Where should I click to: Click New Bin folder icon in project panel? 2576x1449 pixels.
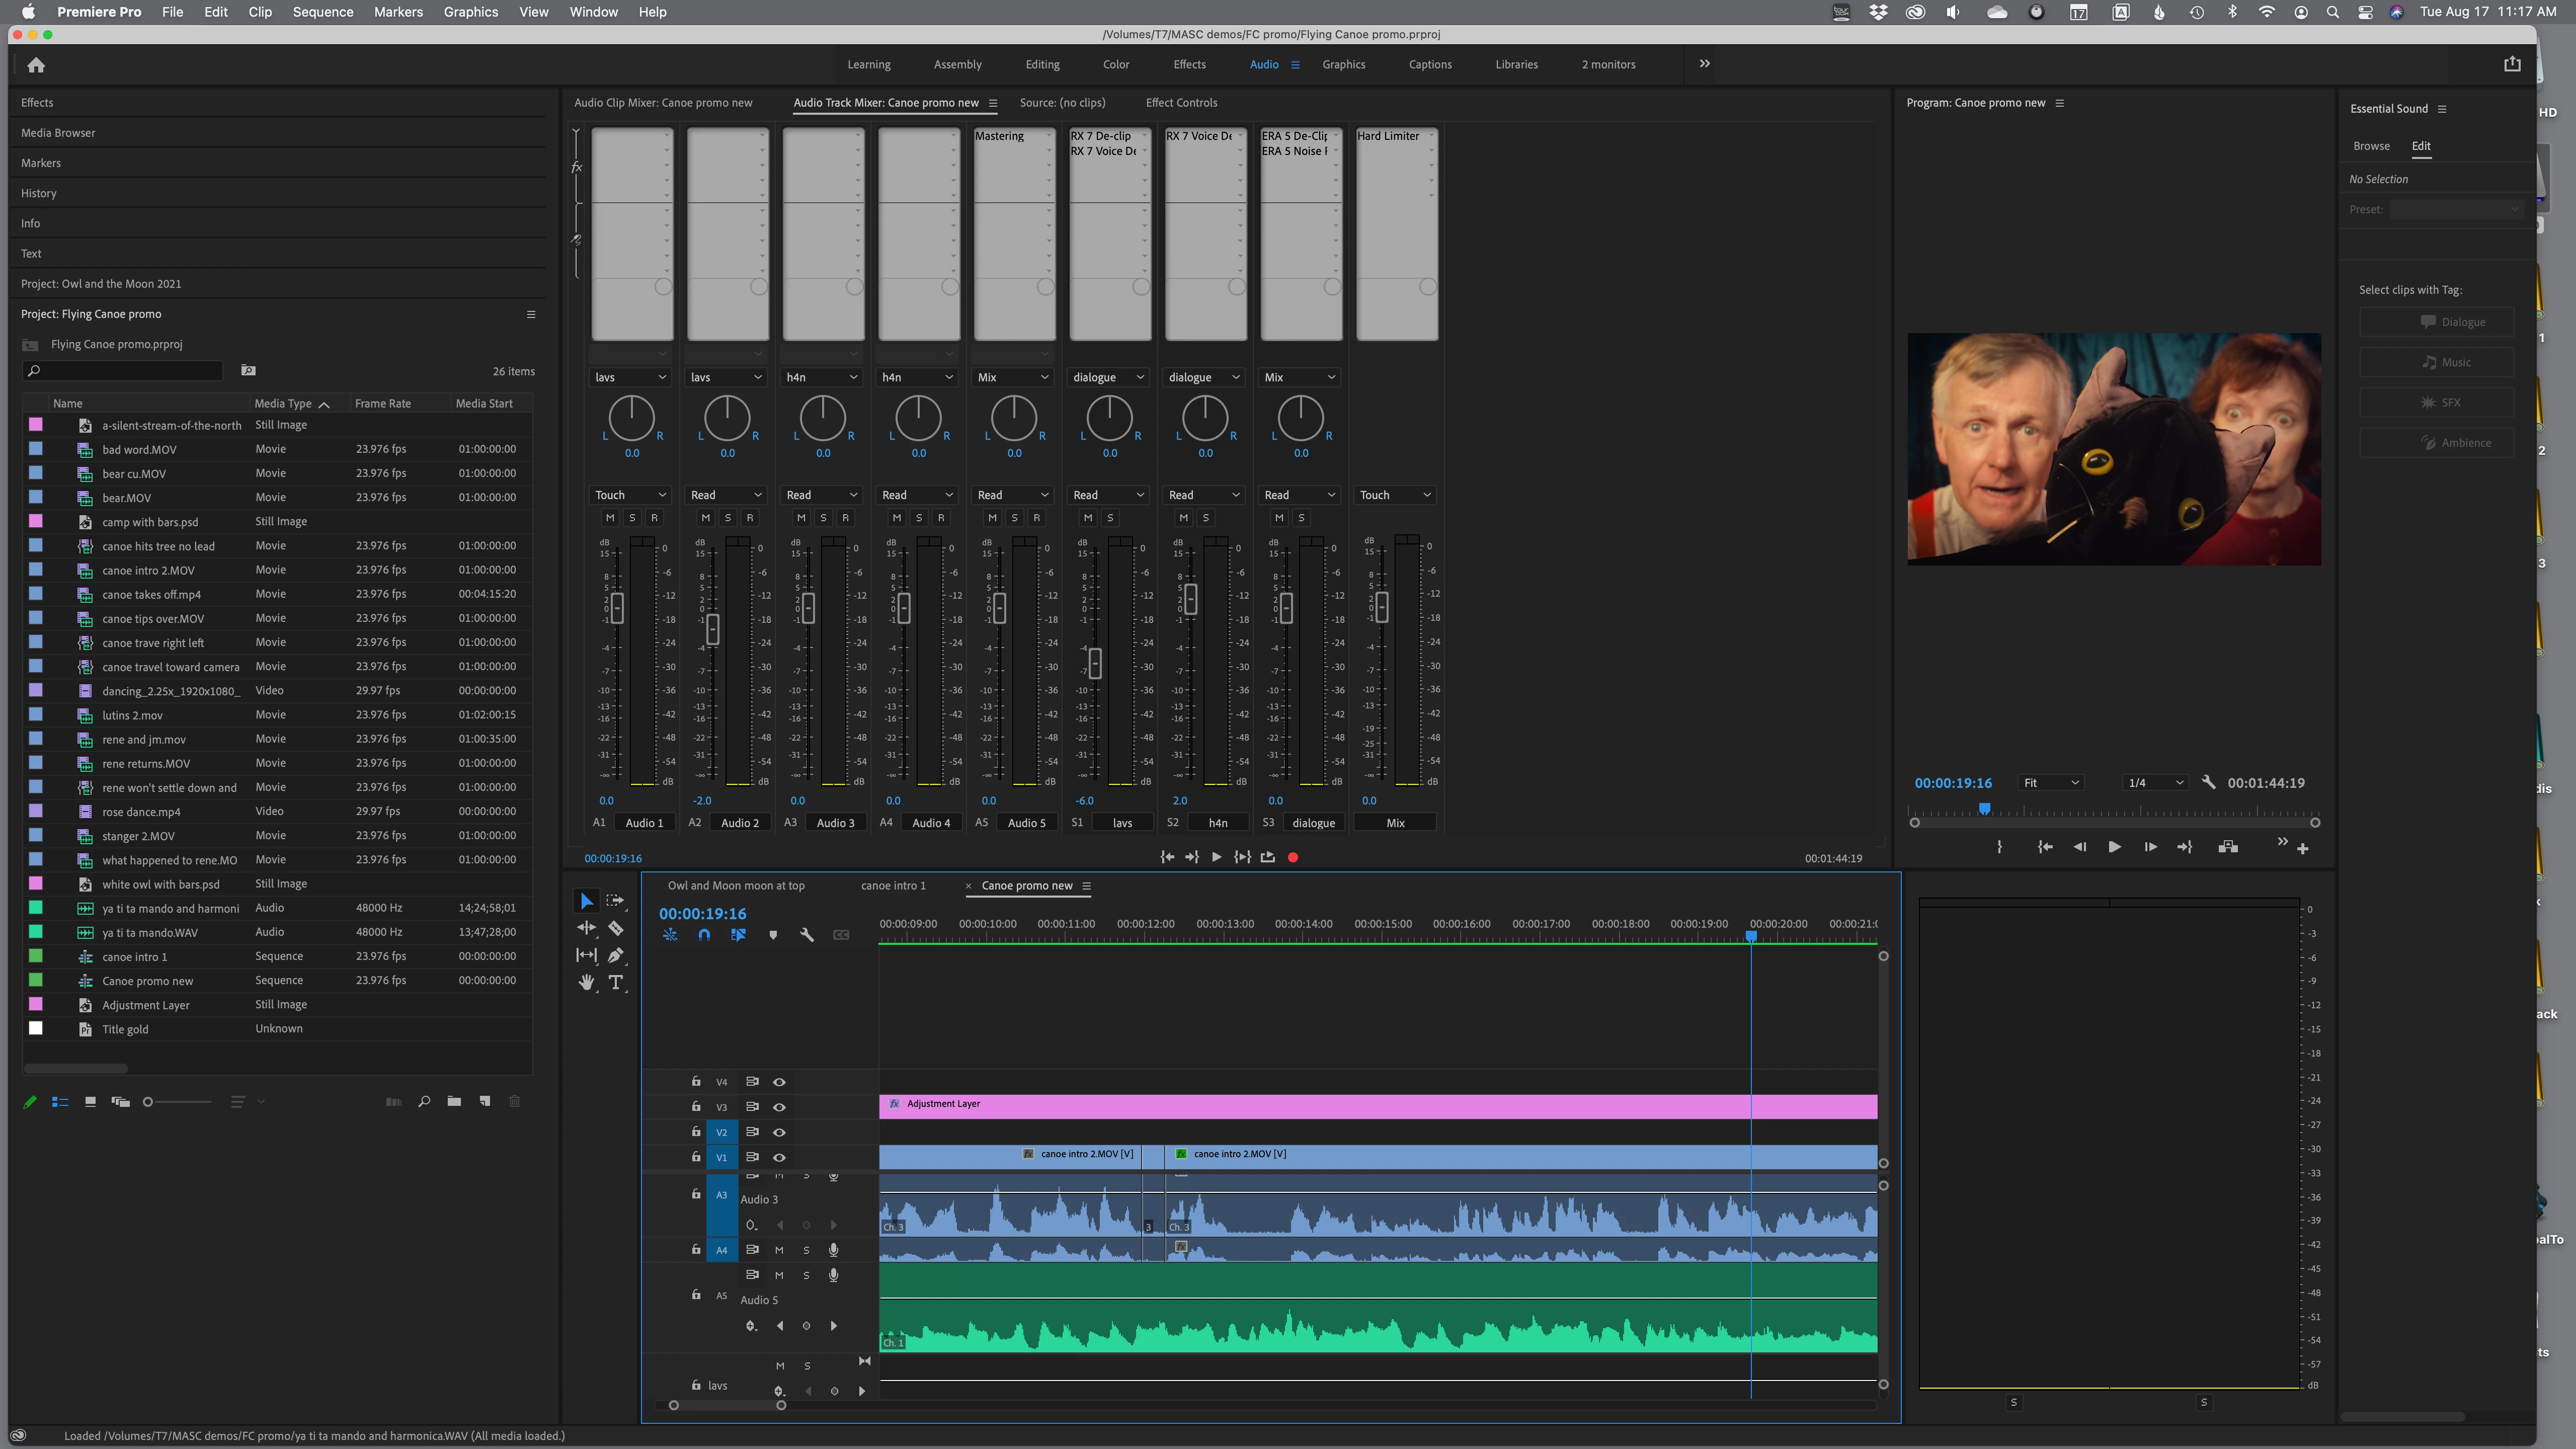pyautogui.click(x=454, y=1101)
